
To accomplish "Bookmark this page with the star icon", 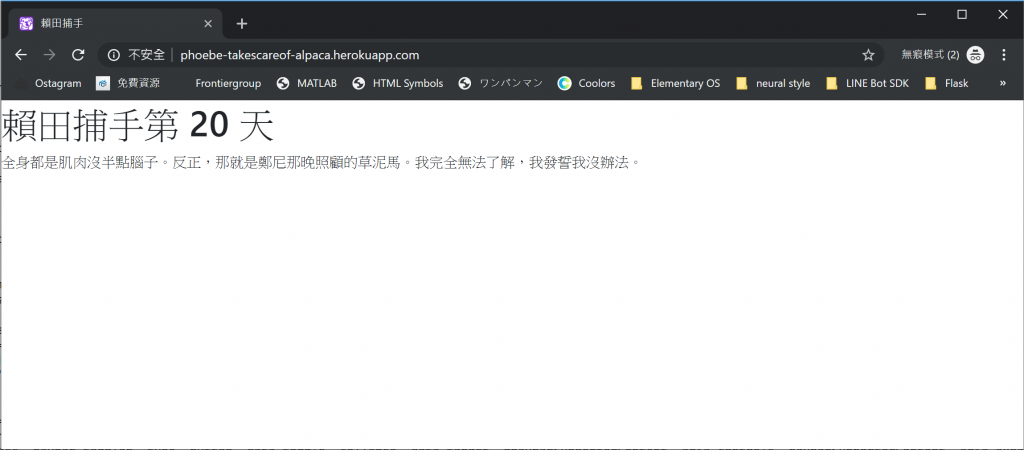I will [868, 55].
